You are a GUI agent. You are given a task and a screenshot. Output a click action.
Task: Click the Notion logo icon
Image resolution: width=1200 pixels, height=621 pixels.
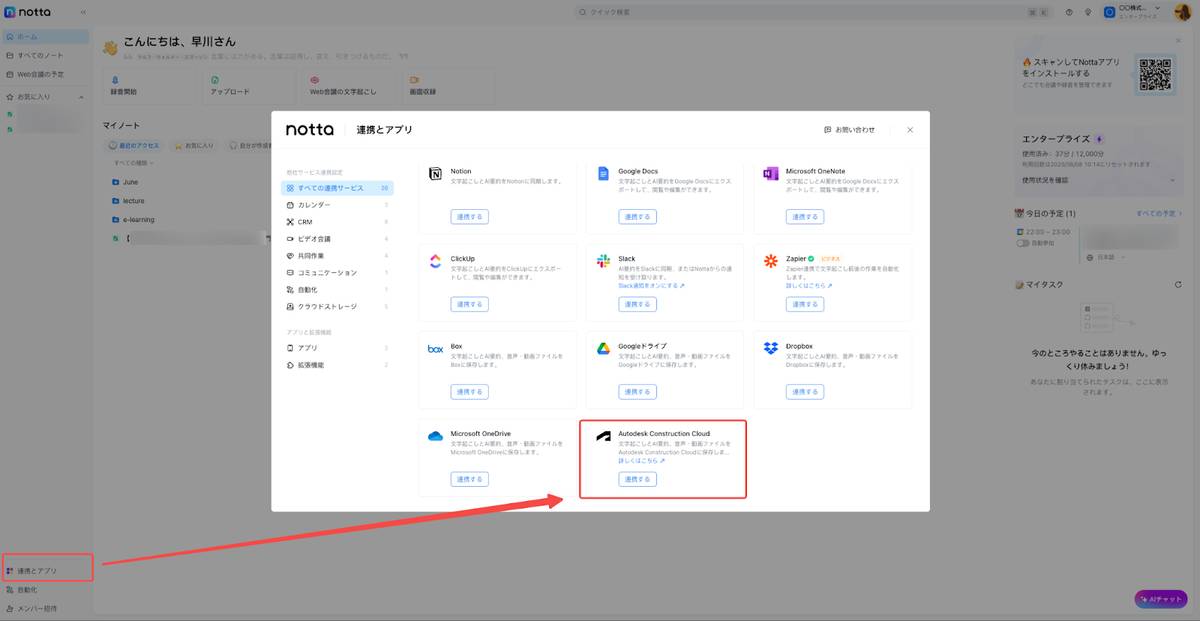435,174
